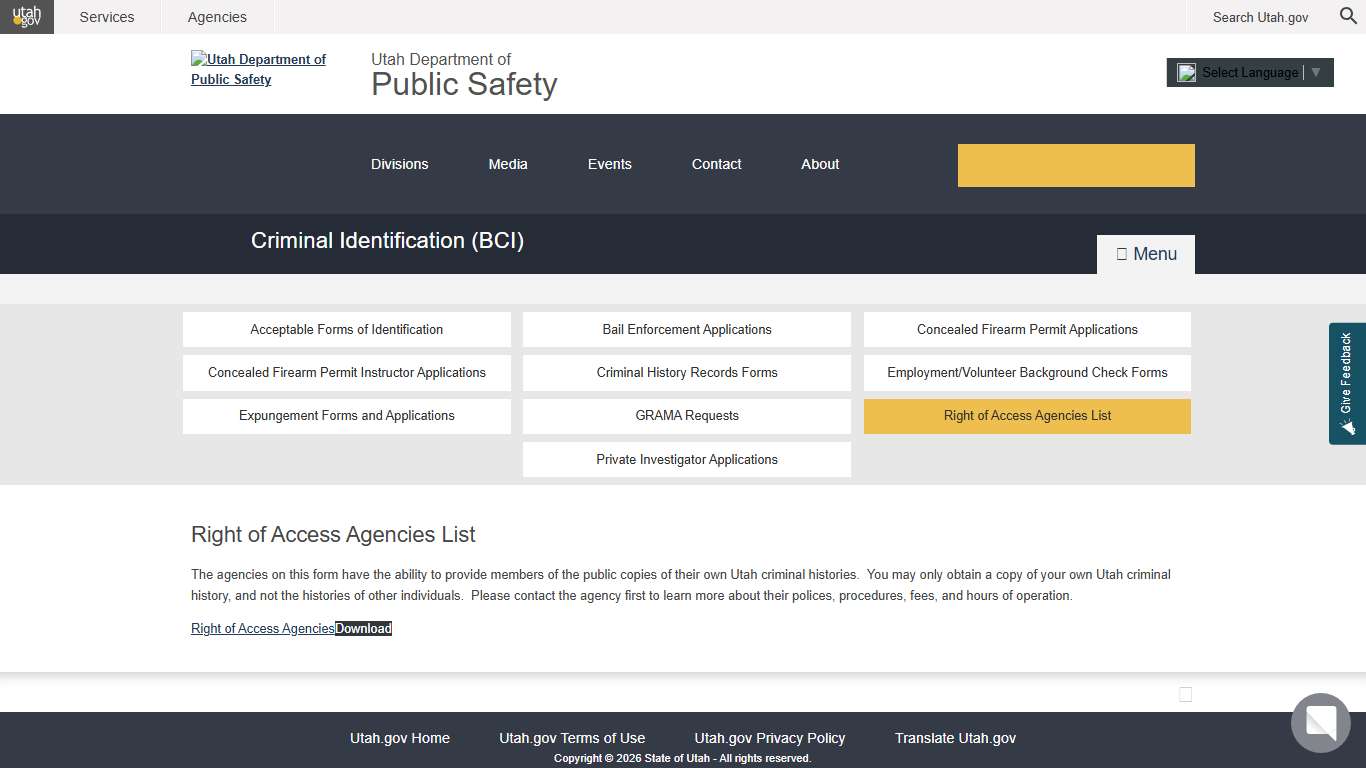The height and width of the screenshot is (768, 1366).
Task: Click the search magnifier icon
Action: [1347, 17]
